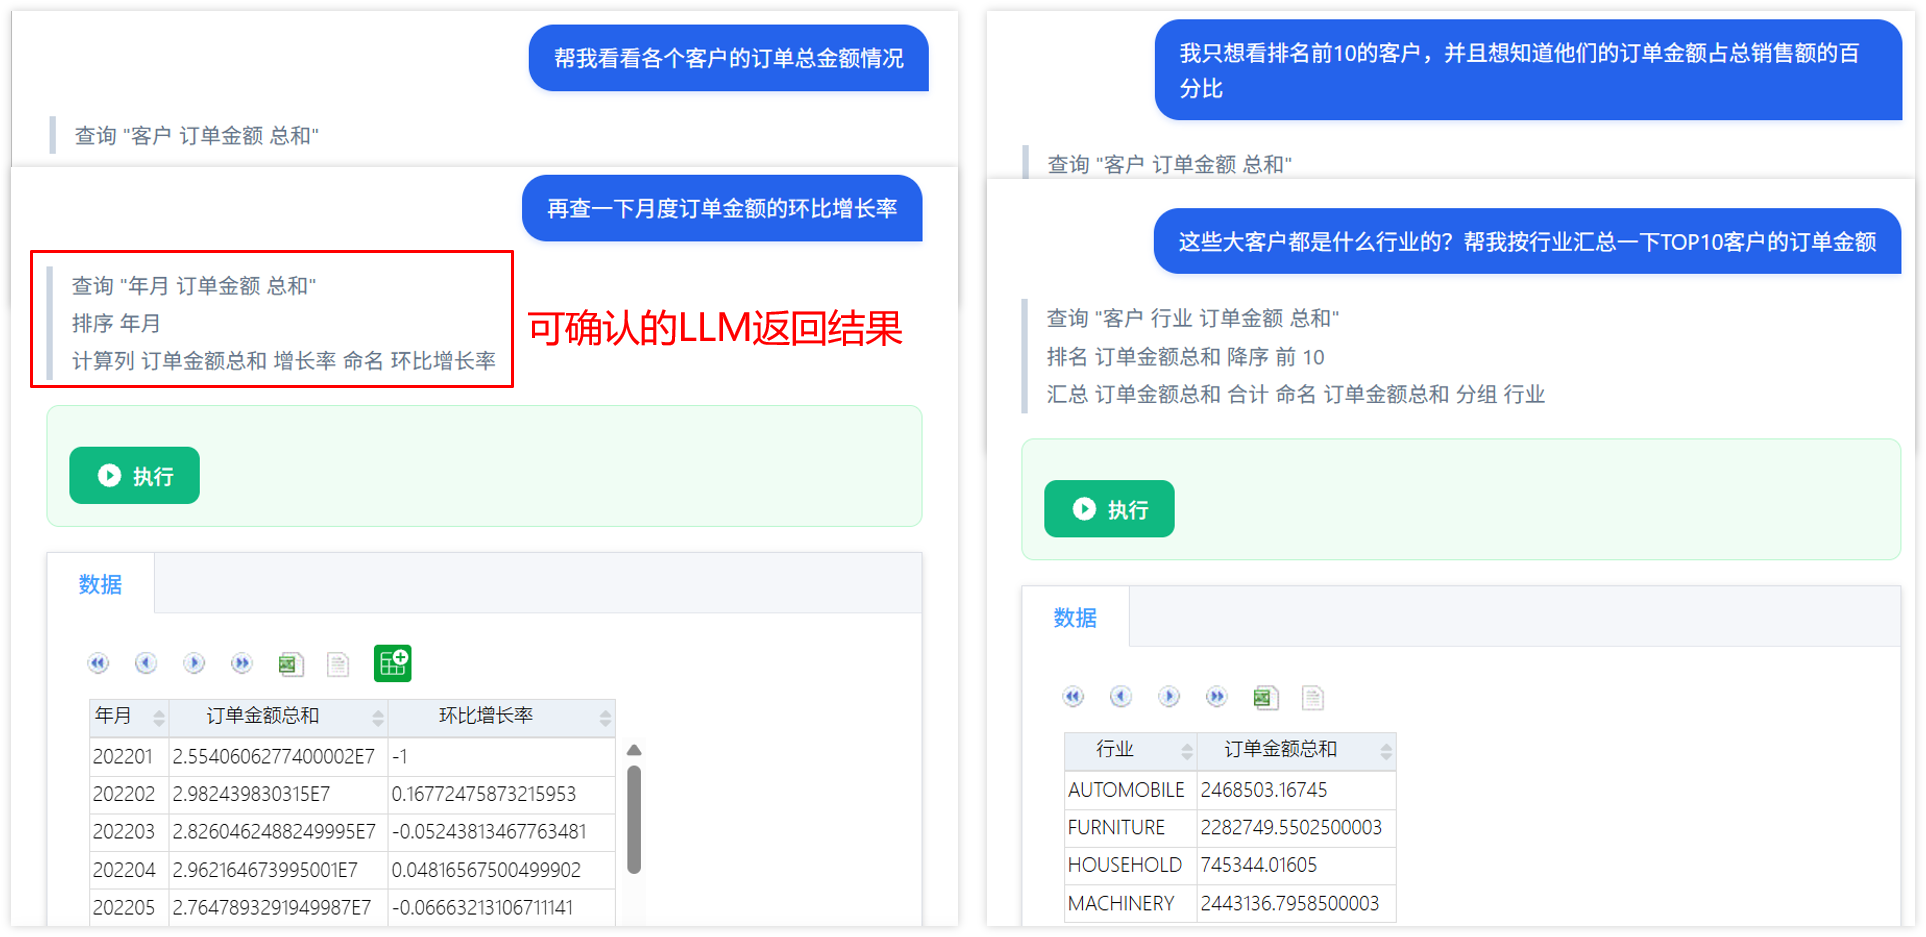This screenshot has height=937, width=1926.
Task: Go to first page in right data panel
Action: point(1073,697)
